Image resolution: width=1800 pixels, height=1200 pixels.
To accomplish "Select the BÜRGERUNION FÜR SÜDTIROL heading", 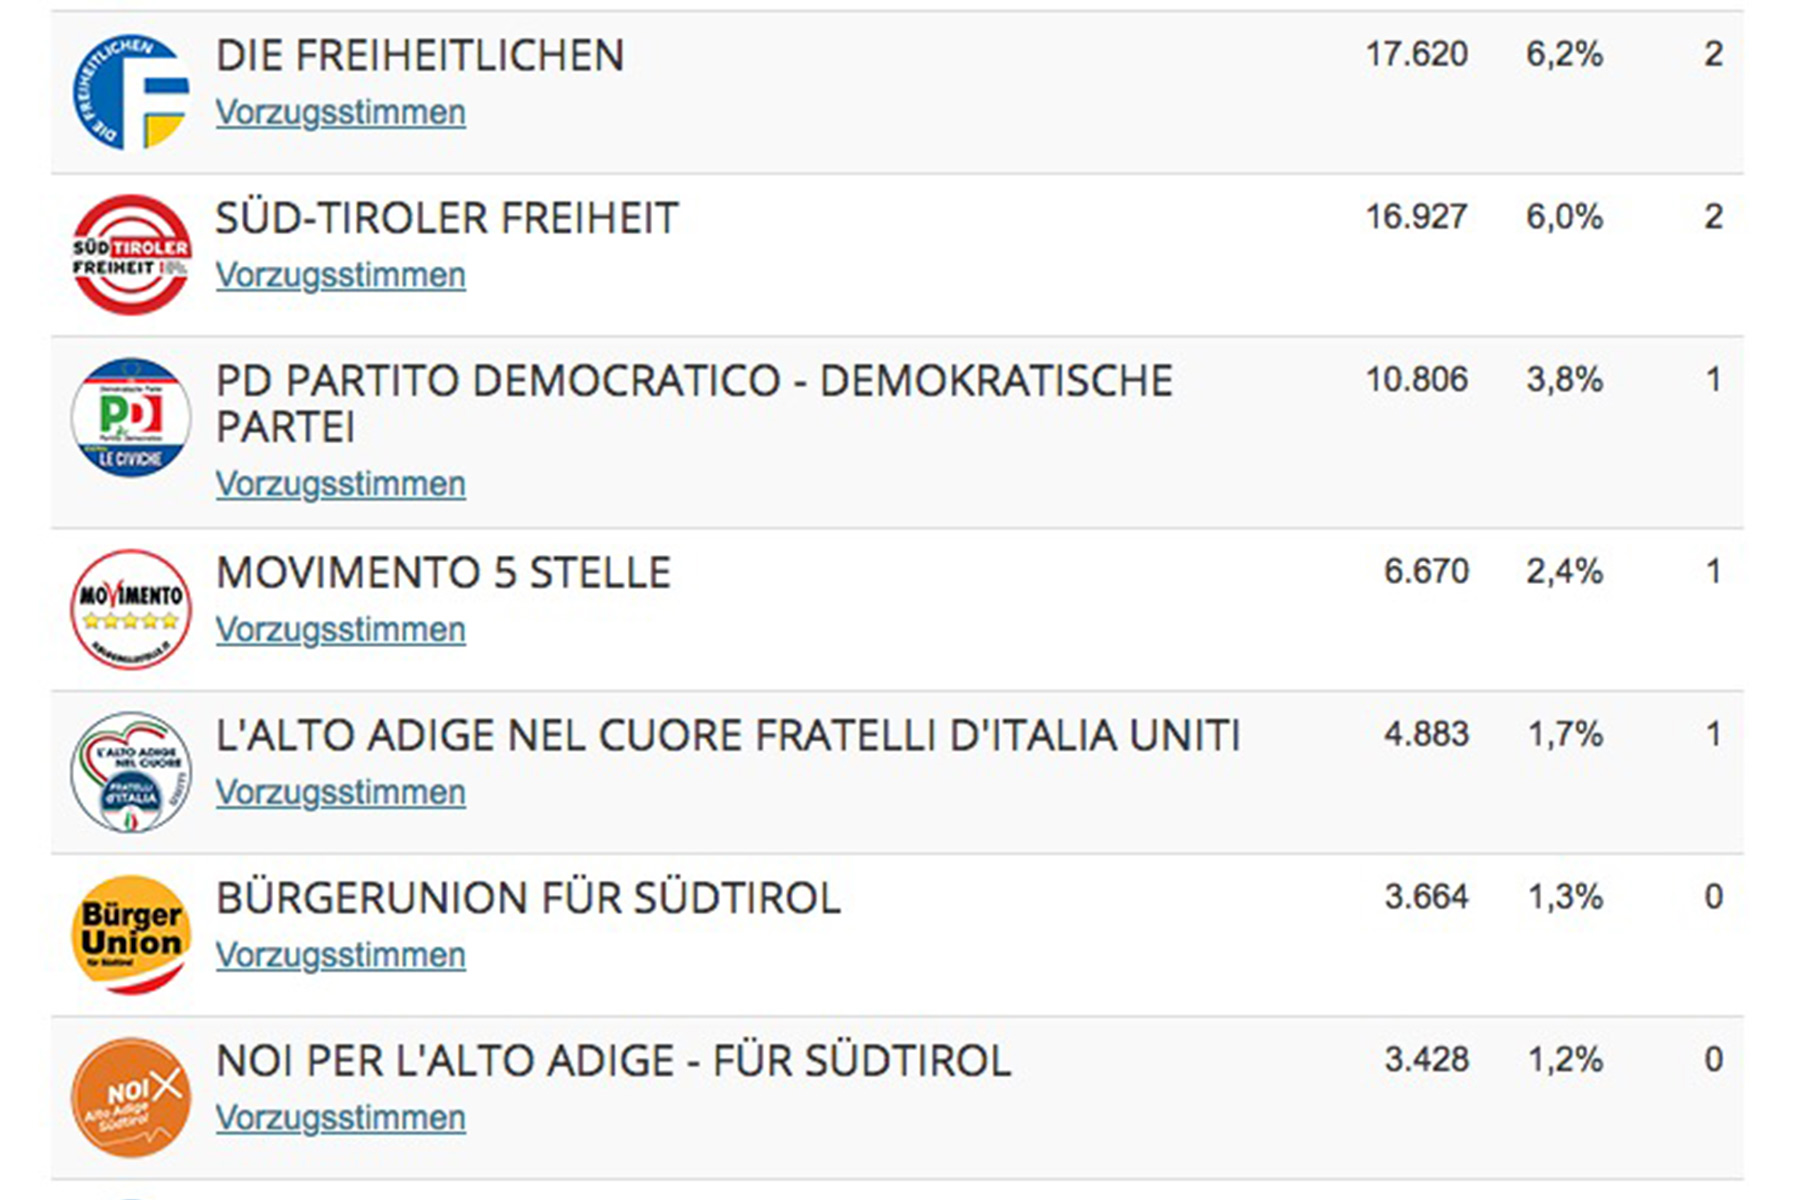I will click(528, 898).
